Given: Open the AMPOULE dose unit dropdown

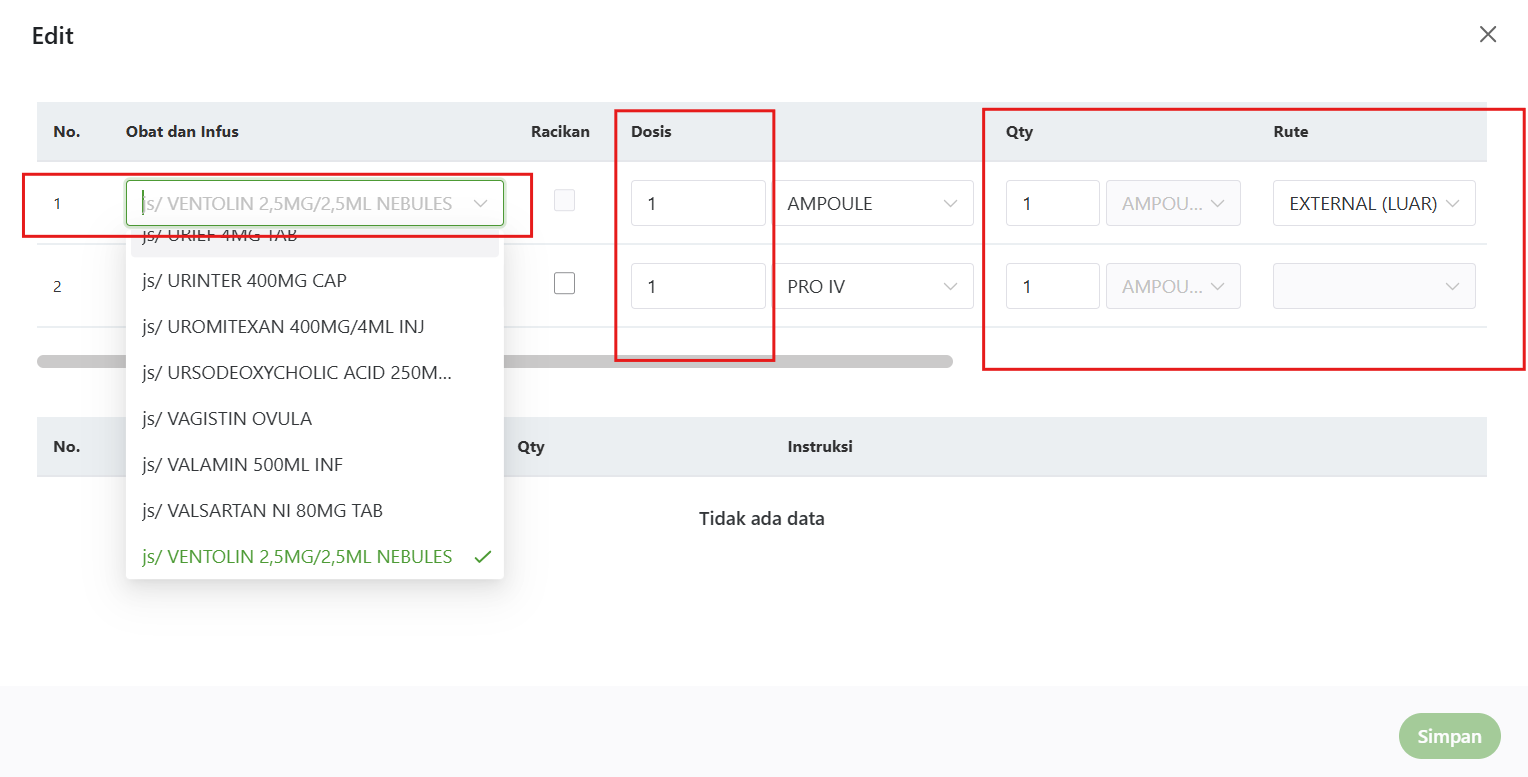Looking at the screenshot, I should [x=874, y=204].
